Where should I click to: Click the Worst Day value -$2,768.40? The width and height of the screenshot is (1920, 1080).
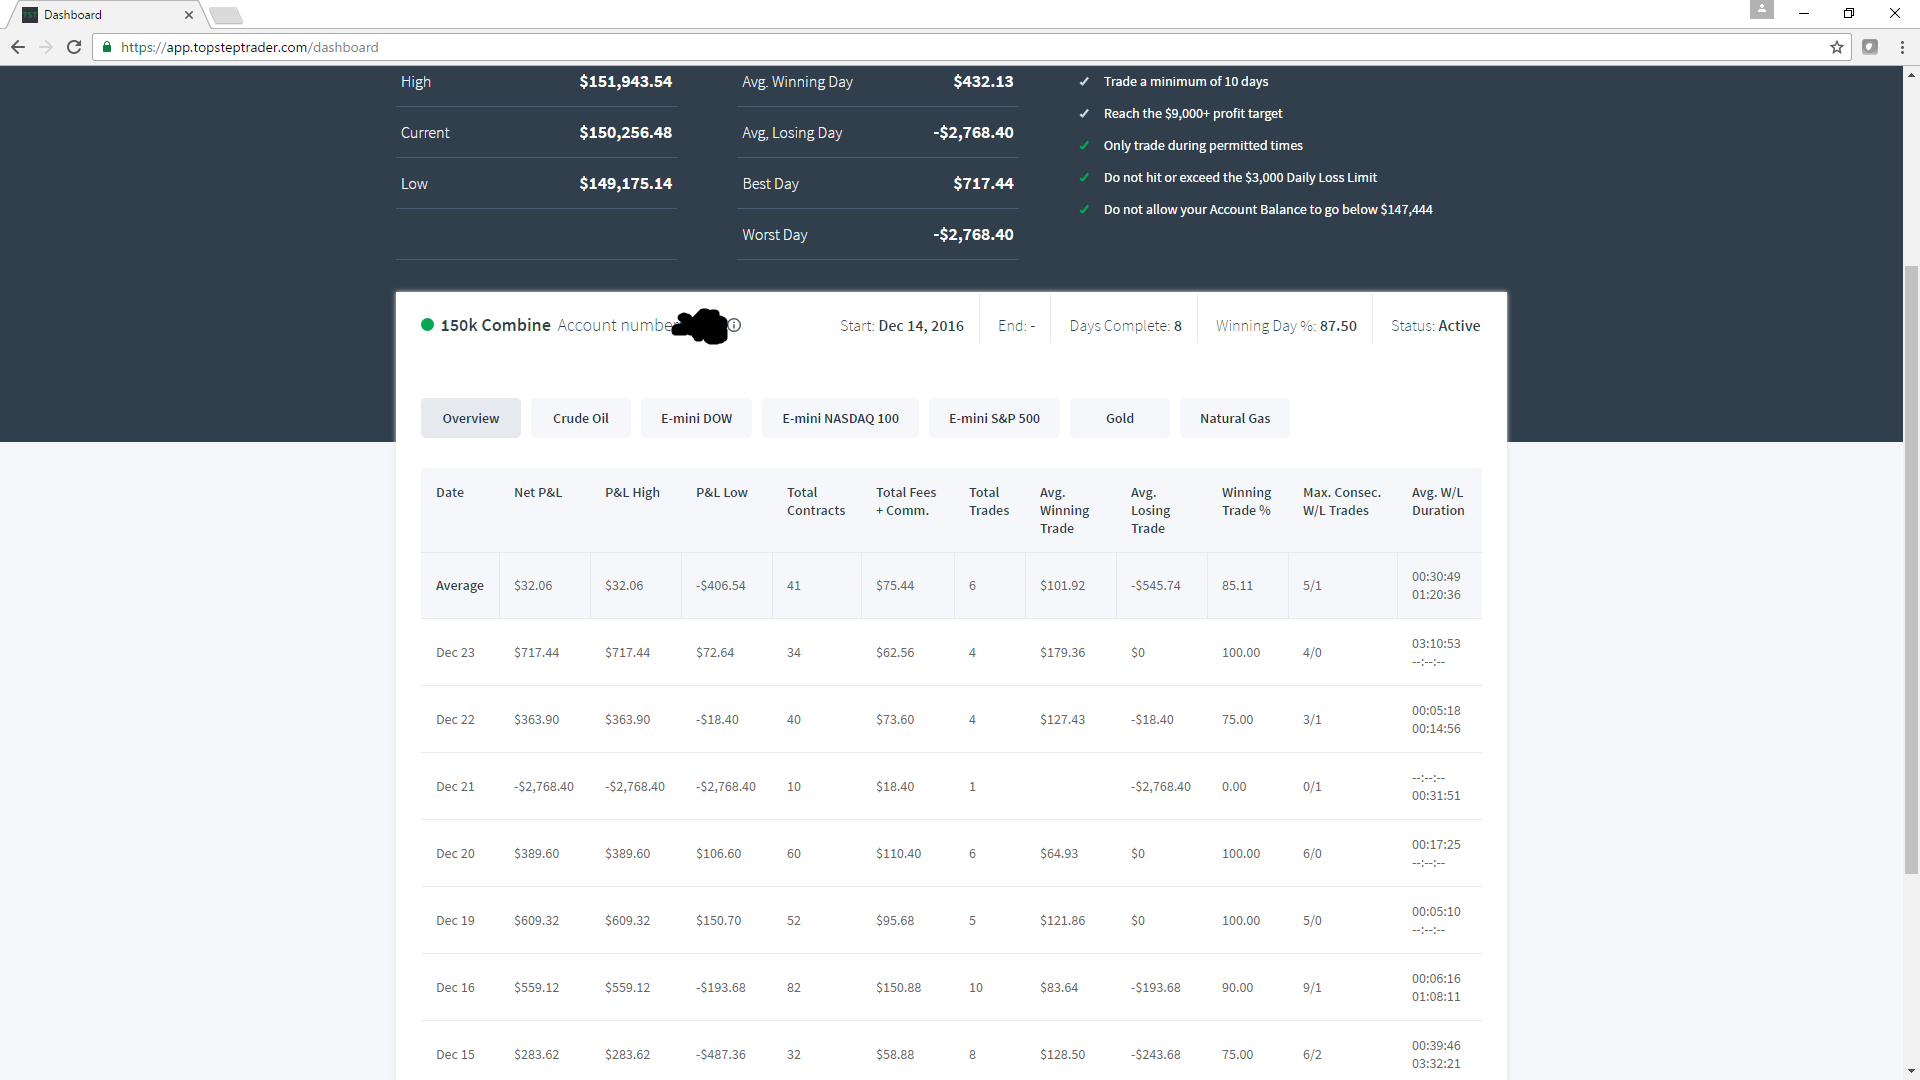point(973,234)
